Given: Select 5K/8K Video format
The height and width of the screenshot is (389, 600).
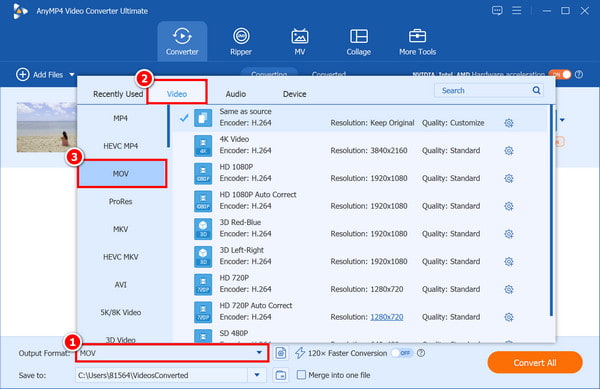Looking at the screenshot, I should [x=121, y=312].
